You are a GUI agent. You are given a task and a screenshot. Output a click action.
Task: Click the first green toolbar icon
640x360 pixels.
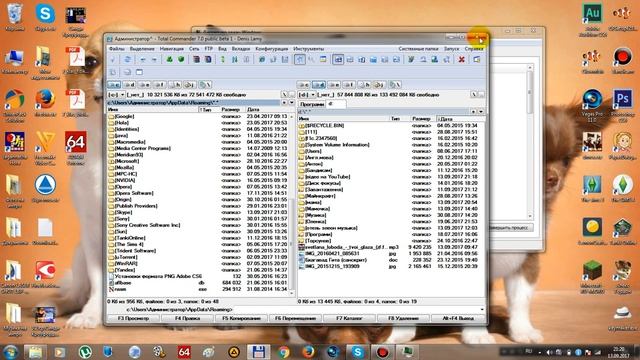pyautogui.click(x=169, y=60)
